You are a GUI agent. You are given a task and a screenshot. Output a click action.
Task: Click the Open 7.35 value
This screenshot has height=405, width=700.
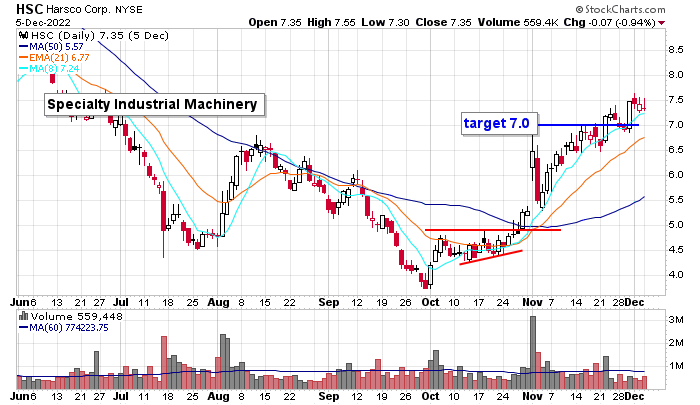275,22
